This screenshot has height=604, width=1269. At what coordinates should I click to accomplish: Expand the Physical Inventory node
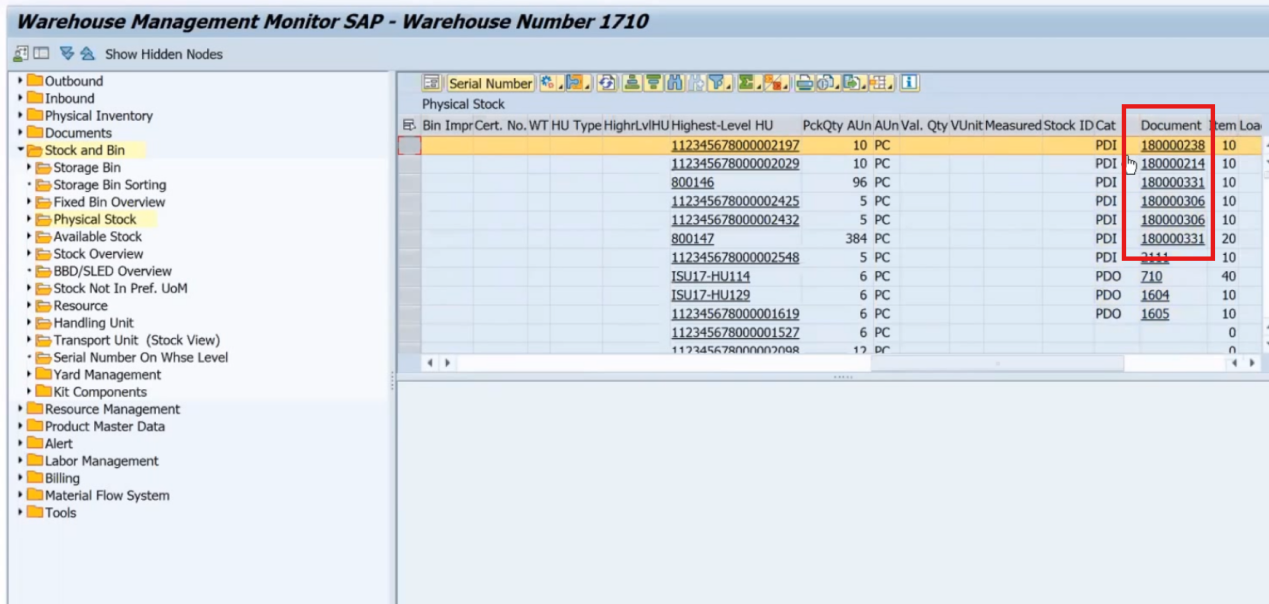pos(20,116)
